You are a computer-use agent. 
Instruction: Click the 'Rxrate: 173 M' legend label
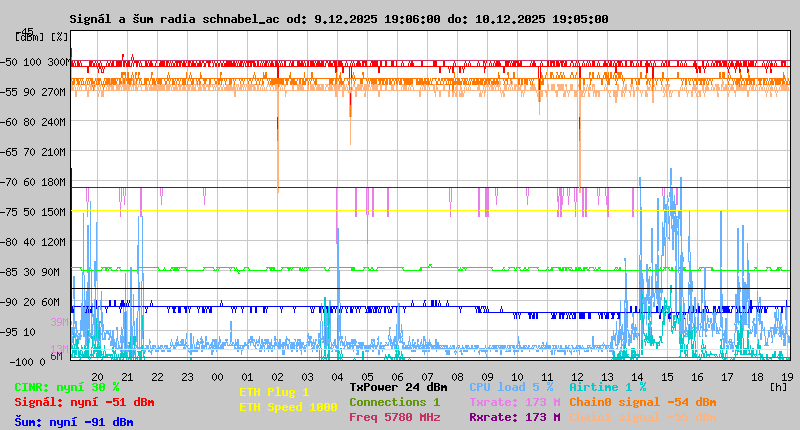[515, 417]
